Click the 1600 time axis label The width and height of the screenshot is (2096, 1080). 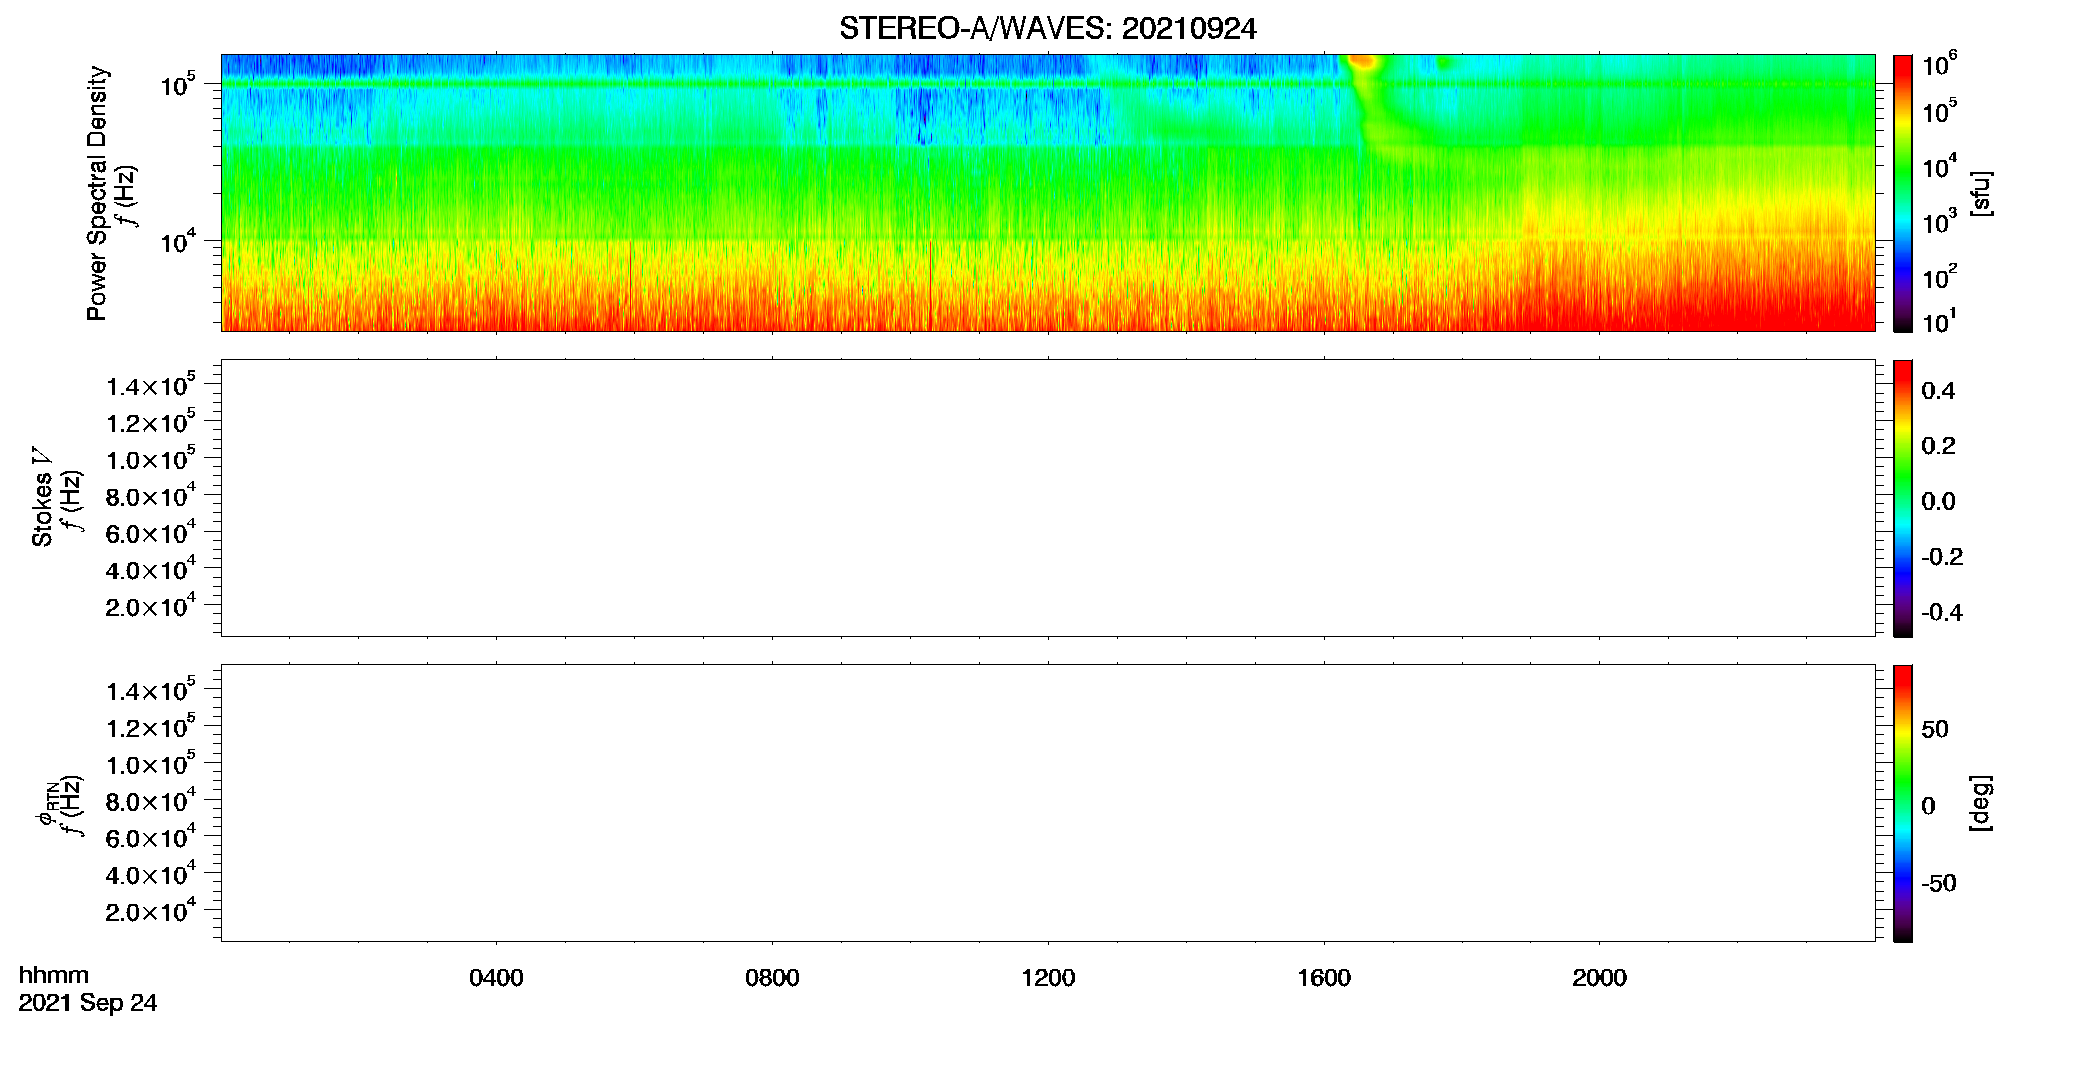click(1324, 978)
